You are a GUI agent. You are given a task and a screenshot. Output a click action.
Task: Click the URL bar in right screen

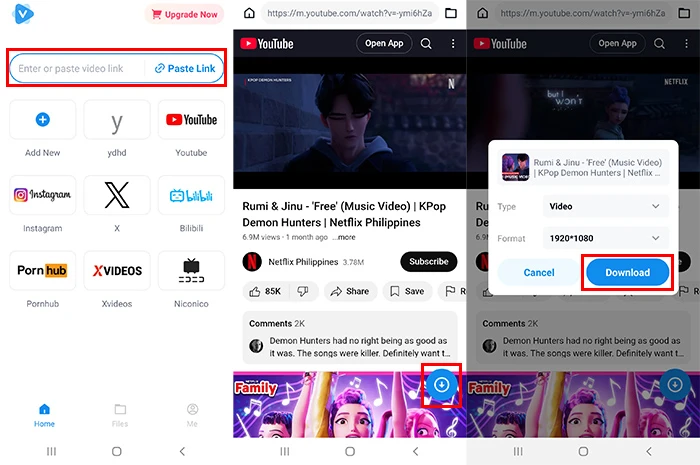click(x=583, y=13)
